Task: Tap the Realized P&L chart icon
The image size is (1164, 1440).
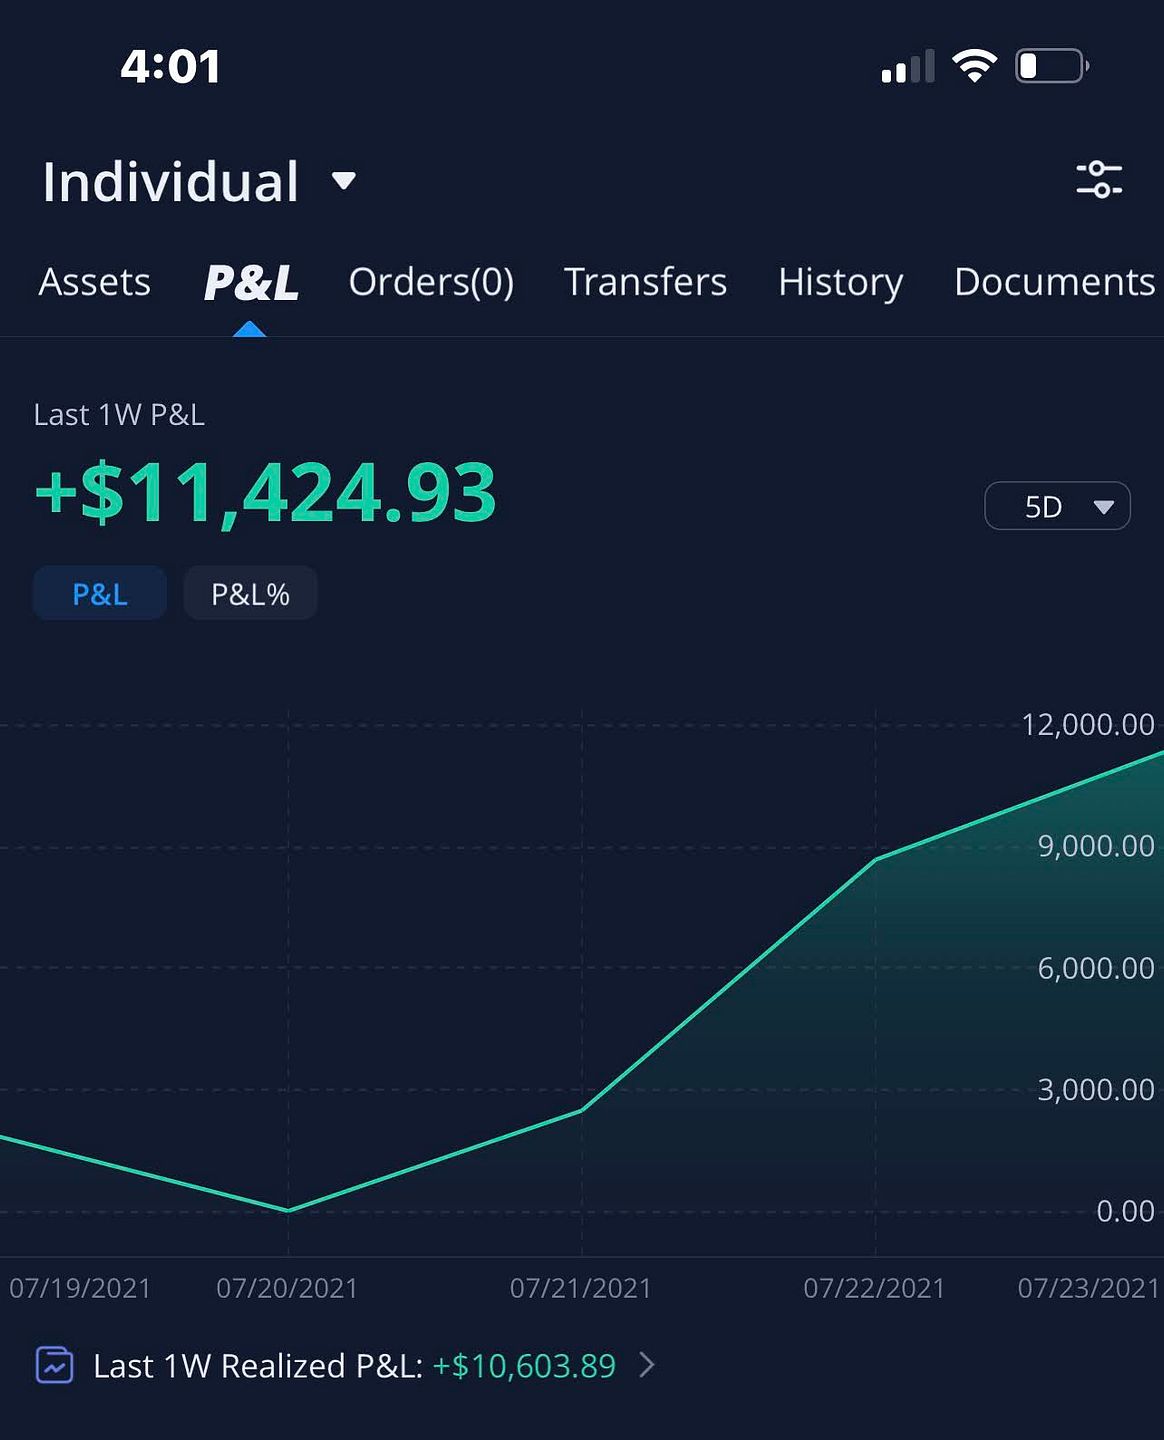Action: [54, 1365]
